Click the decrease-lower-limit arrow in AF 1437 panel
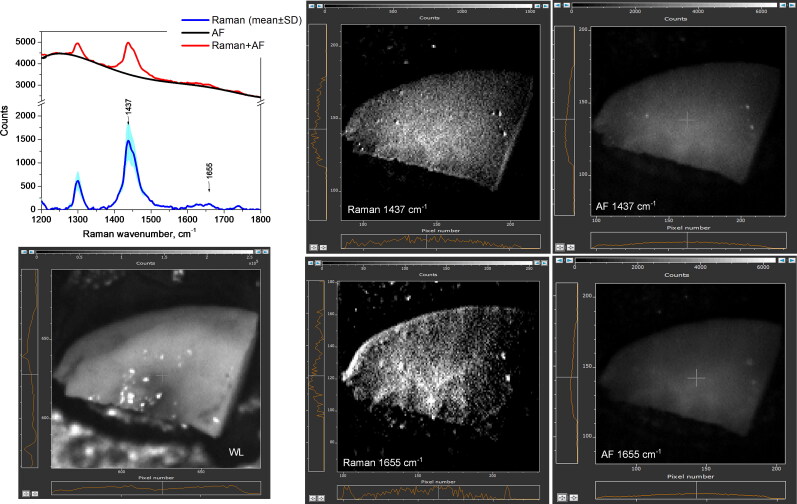 558,5
